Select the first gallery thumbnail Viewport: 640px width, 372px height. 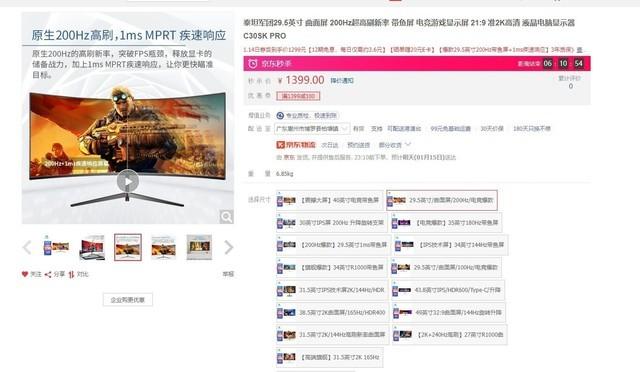(x=56, y=247)
